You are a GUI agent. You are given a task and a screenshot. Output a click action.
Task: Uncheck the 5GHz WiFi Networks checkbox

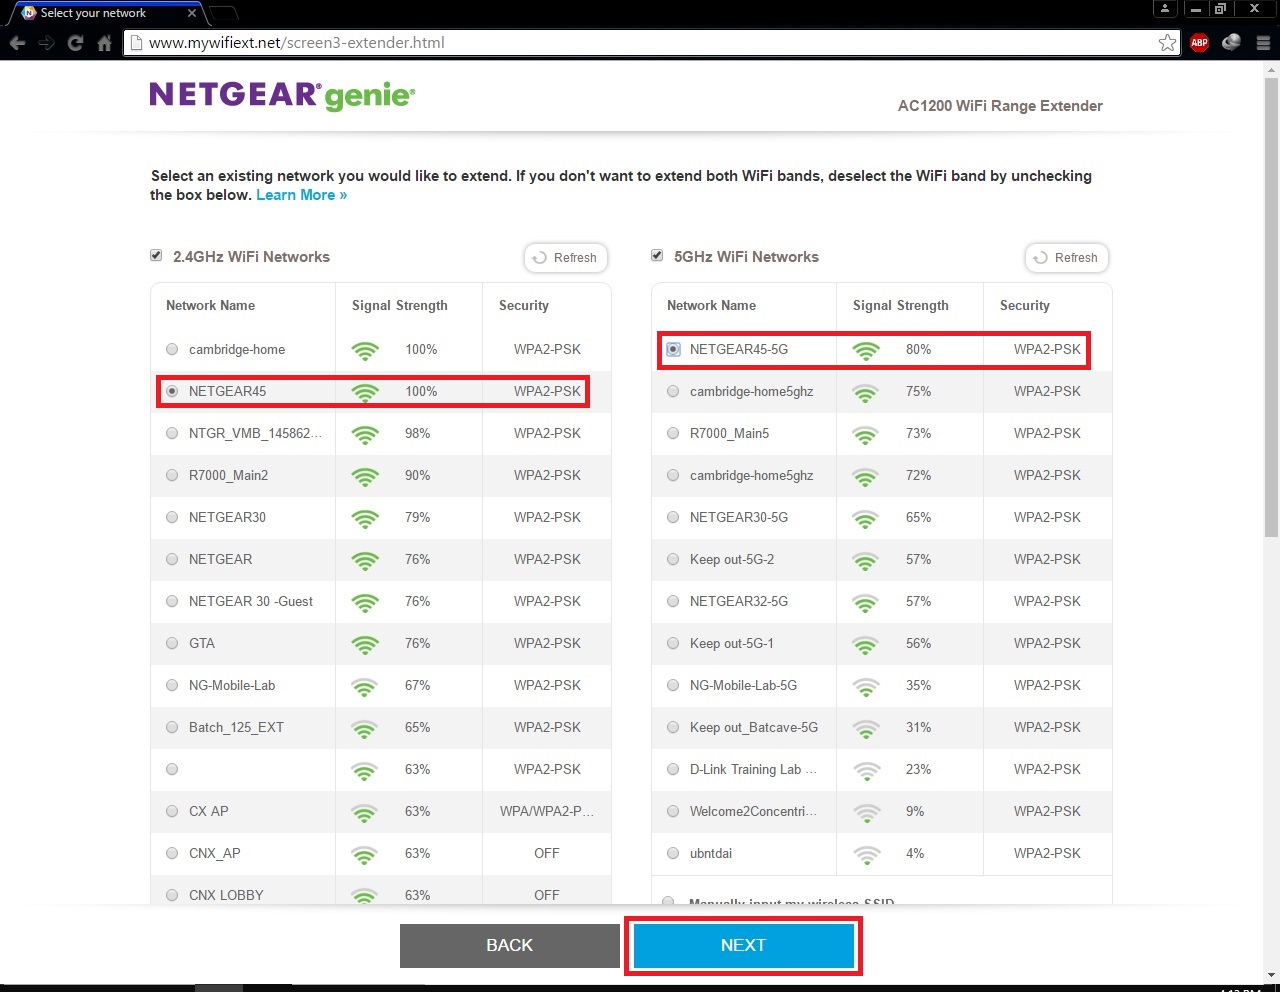tap(657, 255)
